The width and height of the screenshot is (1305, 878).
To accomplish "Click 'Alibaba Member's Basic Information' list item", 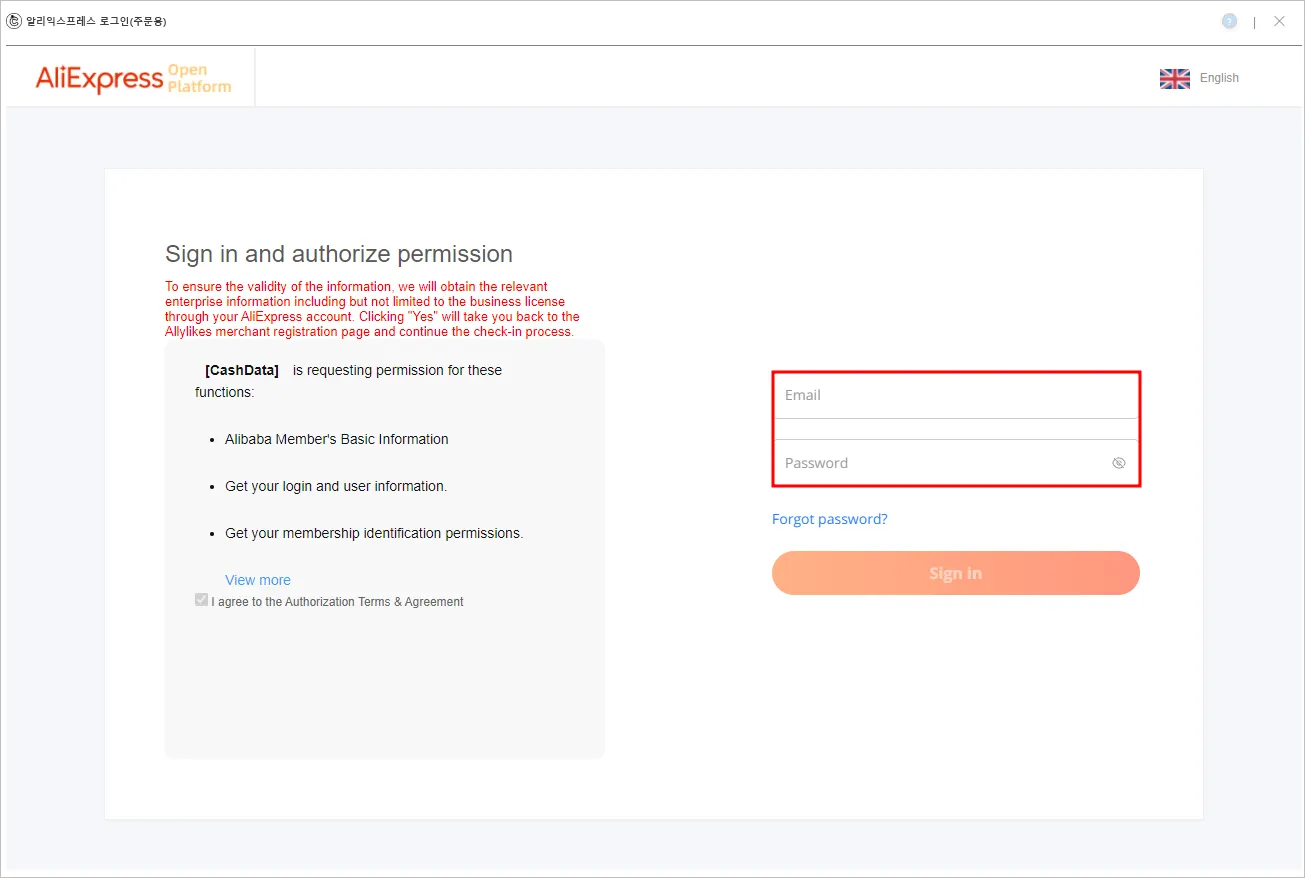I will pos(337,439).
